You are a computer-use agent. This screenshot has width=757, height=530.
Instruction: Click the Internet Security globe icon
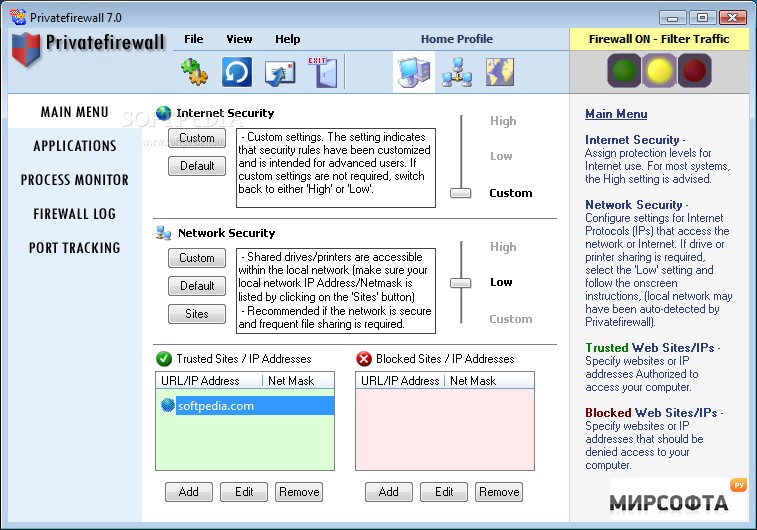[x=164, y=113]
